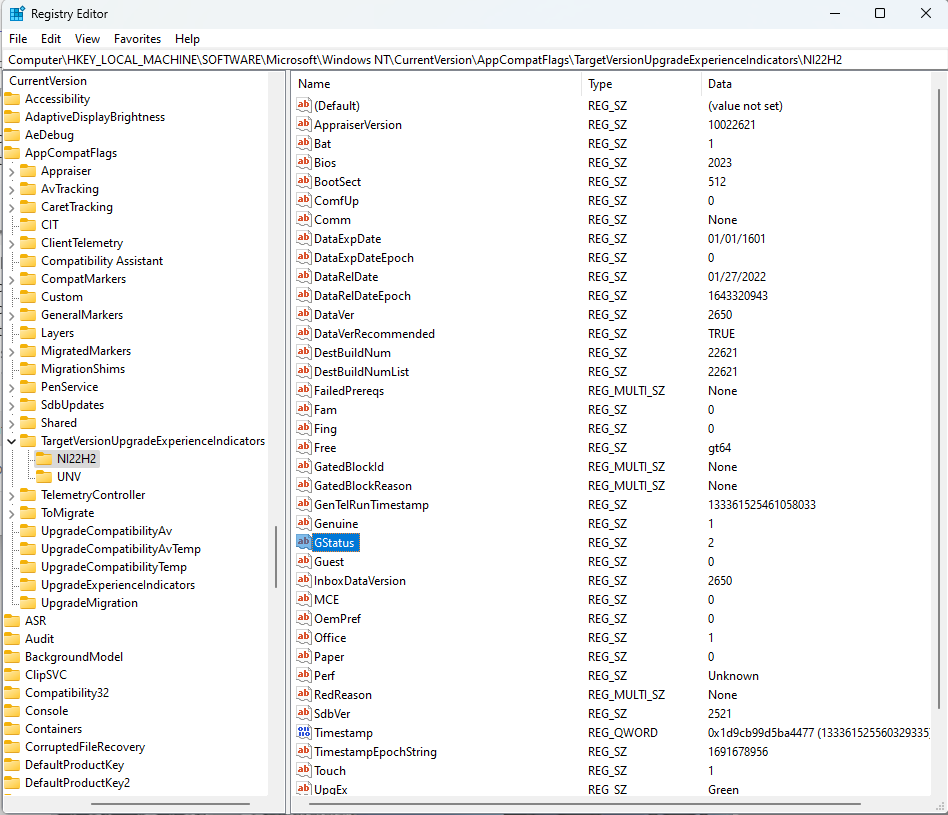Viewport: 948px width, 815px height.
Task: Select the icon beside the GStatus value
Action: [x=304, y=542]
